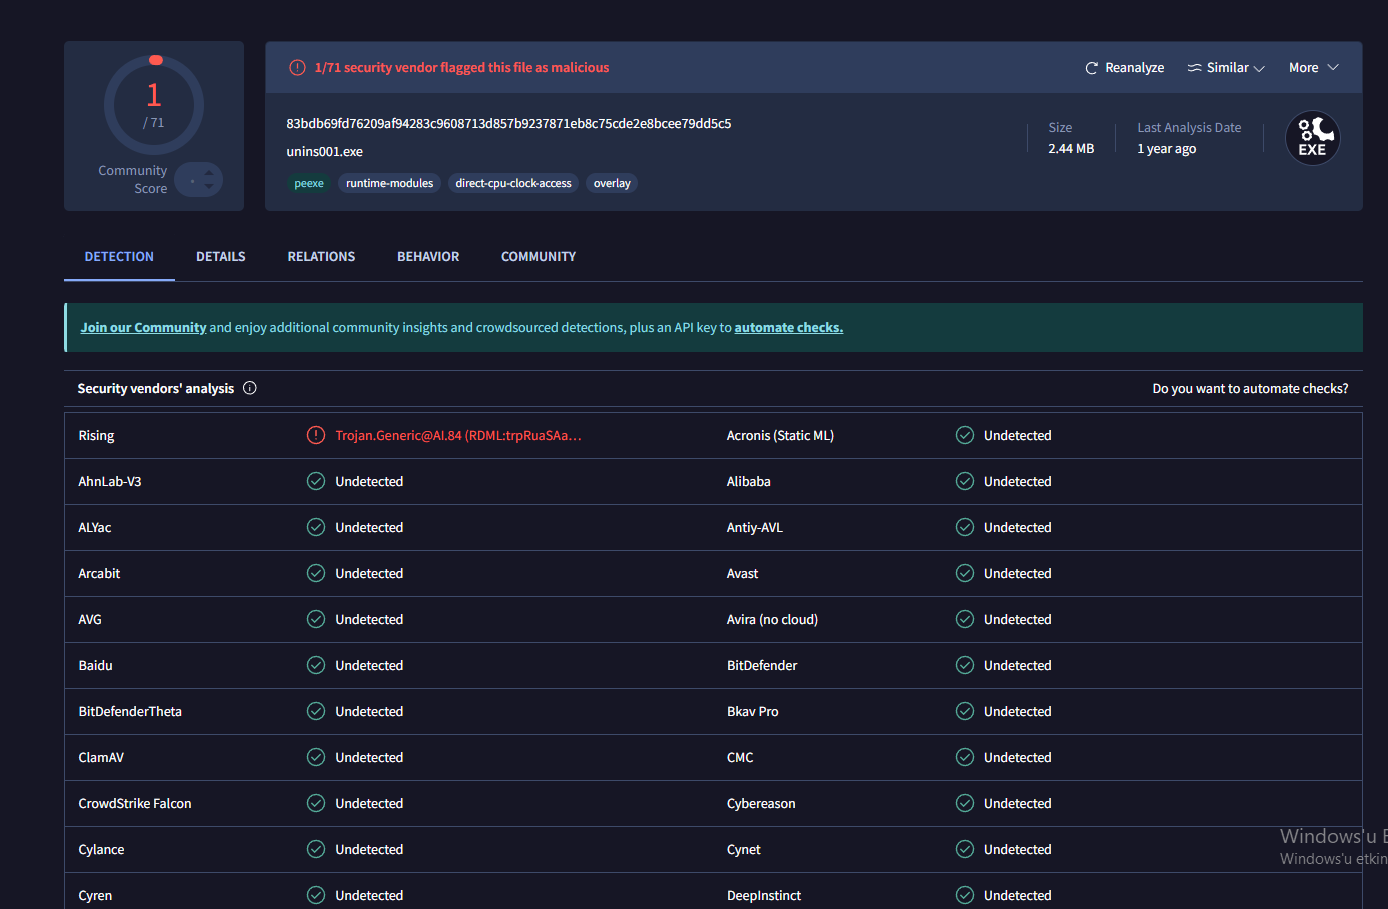
Task: Click the file name unins001.exe
Action: (325, 152)
